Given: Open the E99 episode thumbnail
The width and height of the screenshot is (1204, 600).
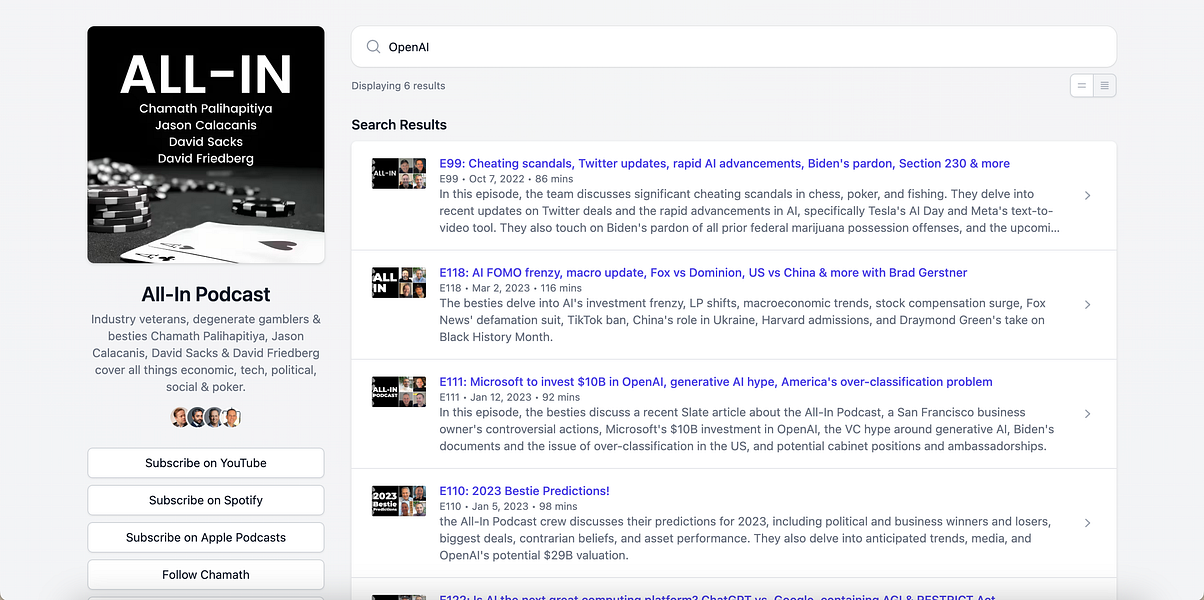Looking at the screenshot, I should click(x=399, y=173).
